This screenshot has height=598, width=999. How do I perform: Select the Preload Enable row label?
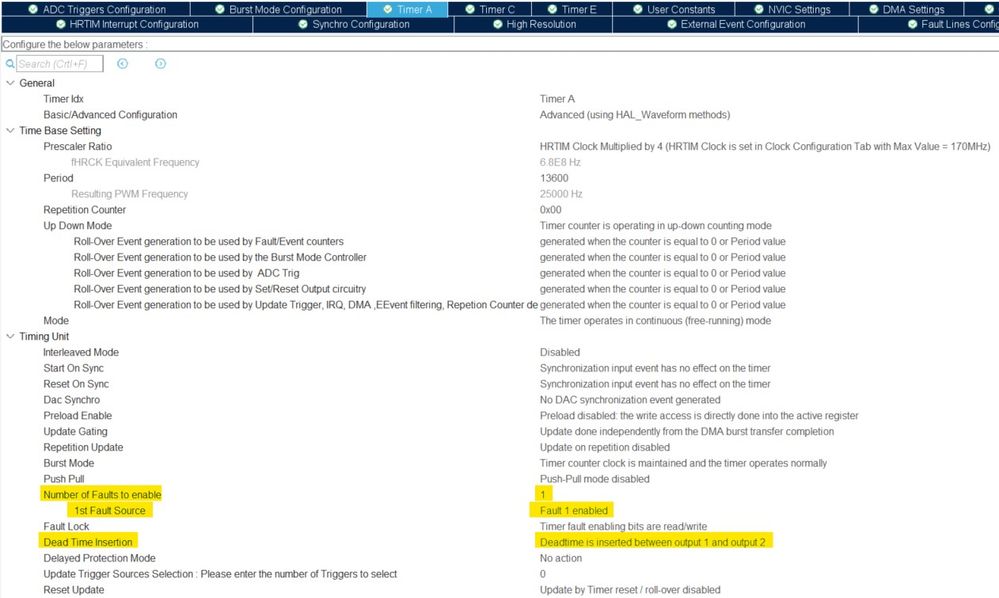(x=78, y=416)
